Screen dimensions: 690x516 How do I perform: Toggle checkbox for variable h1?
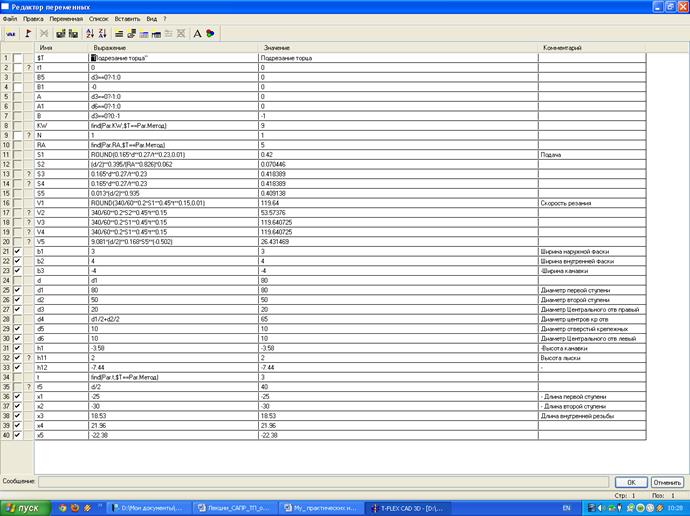click(x=17, y=348)
